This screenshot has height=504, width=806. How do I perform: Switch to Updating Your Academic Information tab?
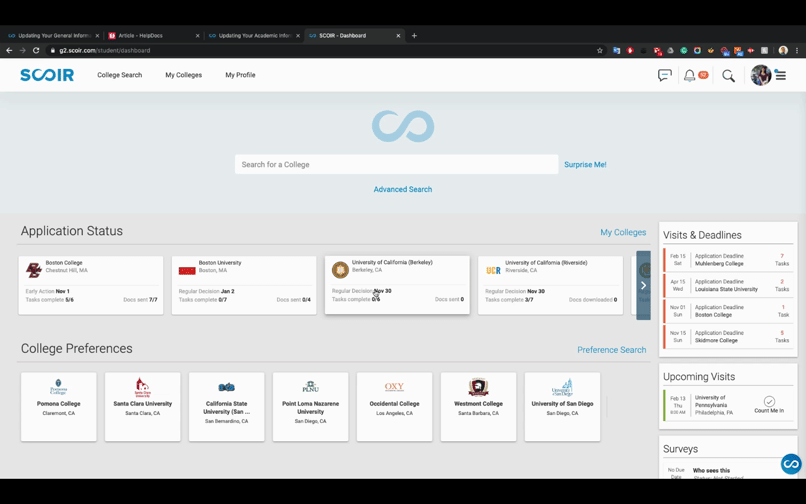252,35
